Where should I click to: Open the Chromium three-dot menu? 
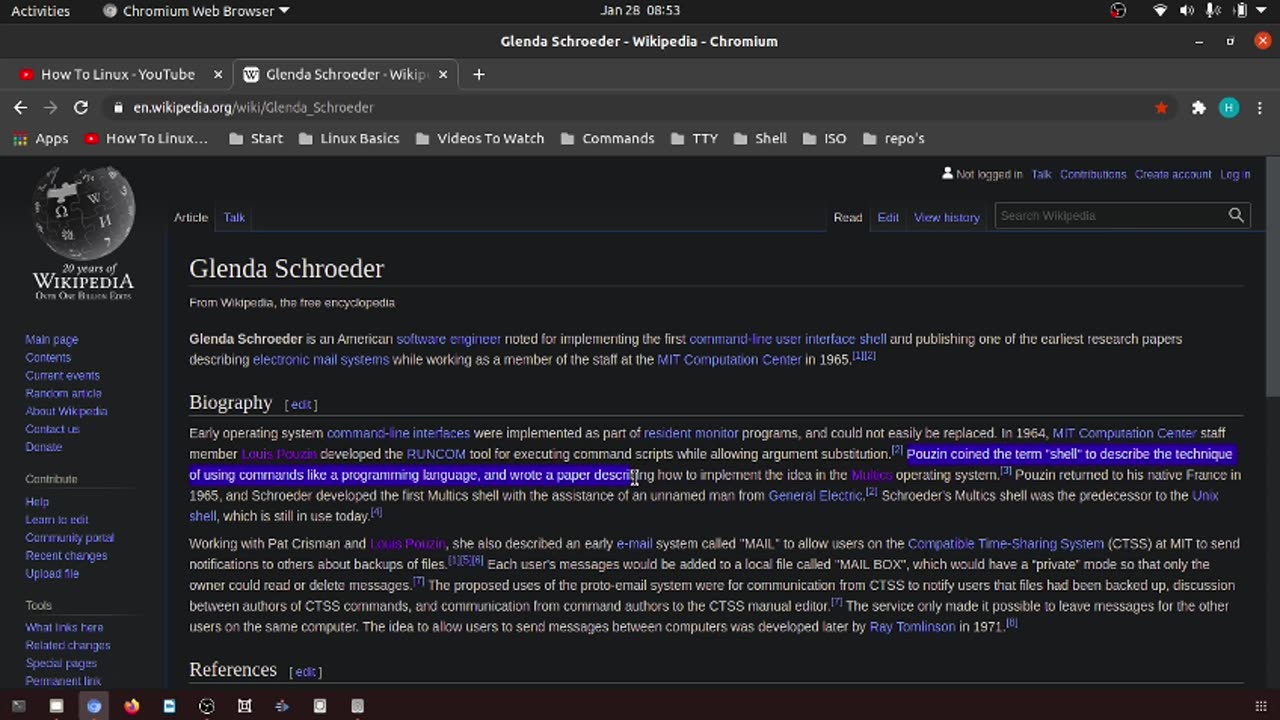(x=1258, y=108)
